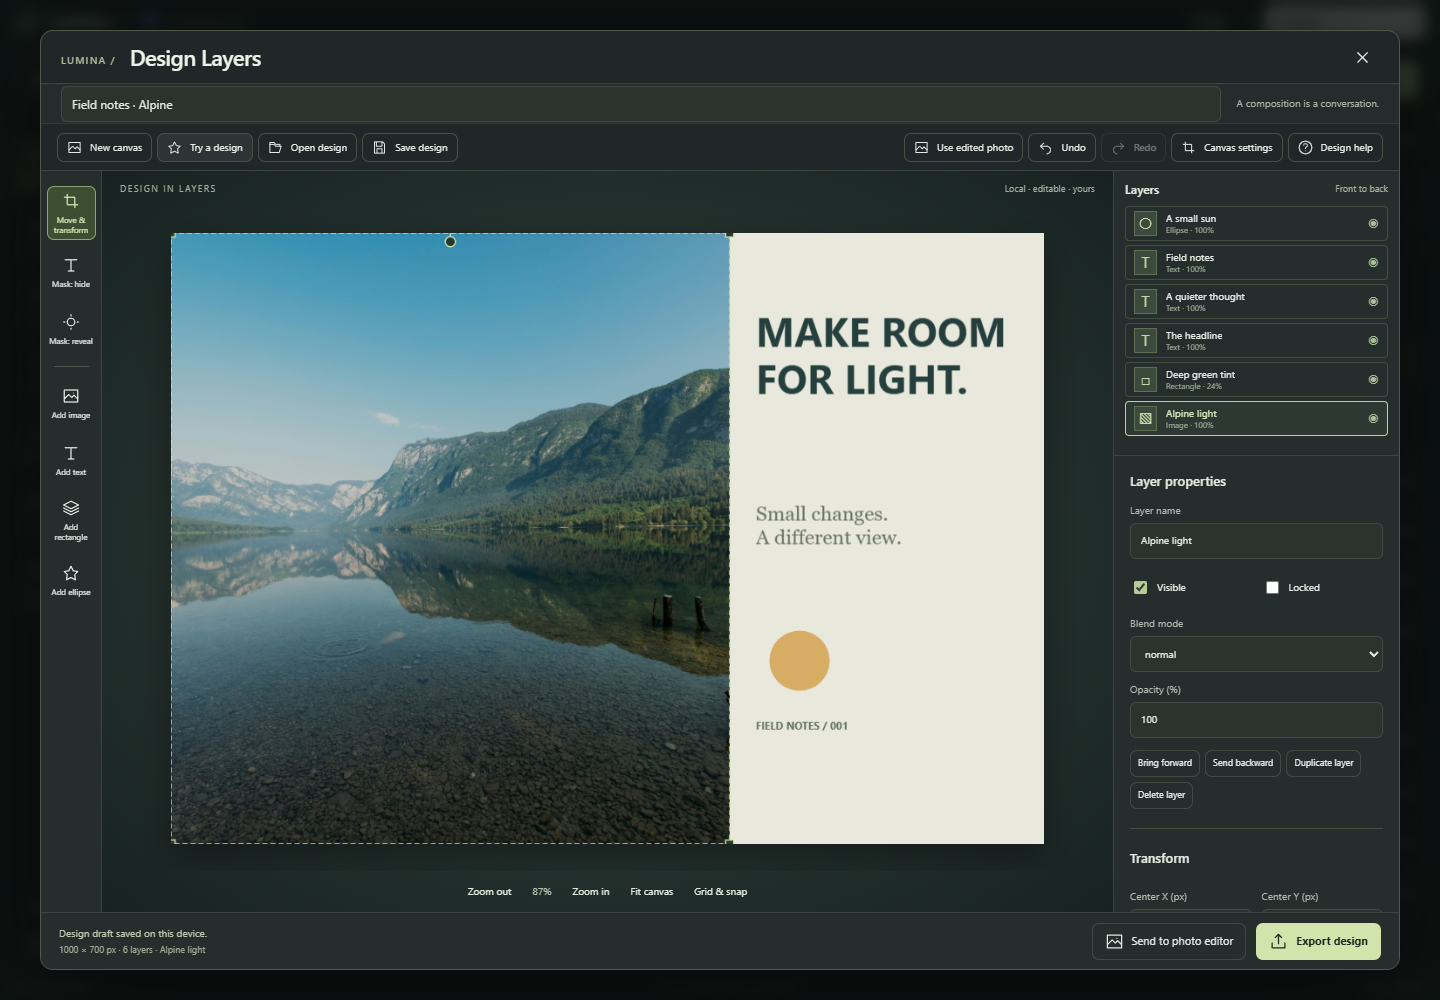Click the Export design button
The width and height of the screenshot is (1440, 1000).
coord(1318,941)
